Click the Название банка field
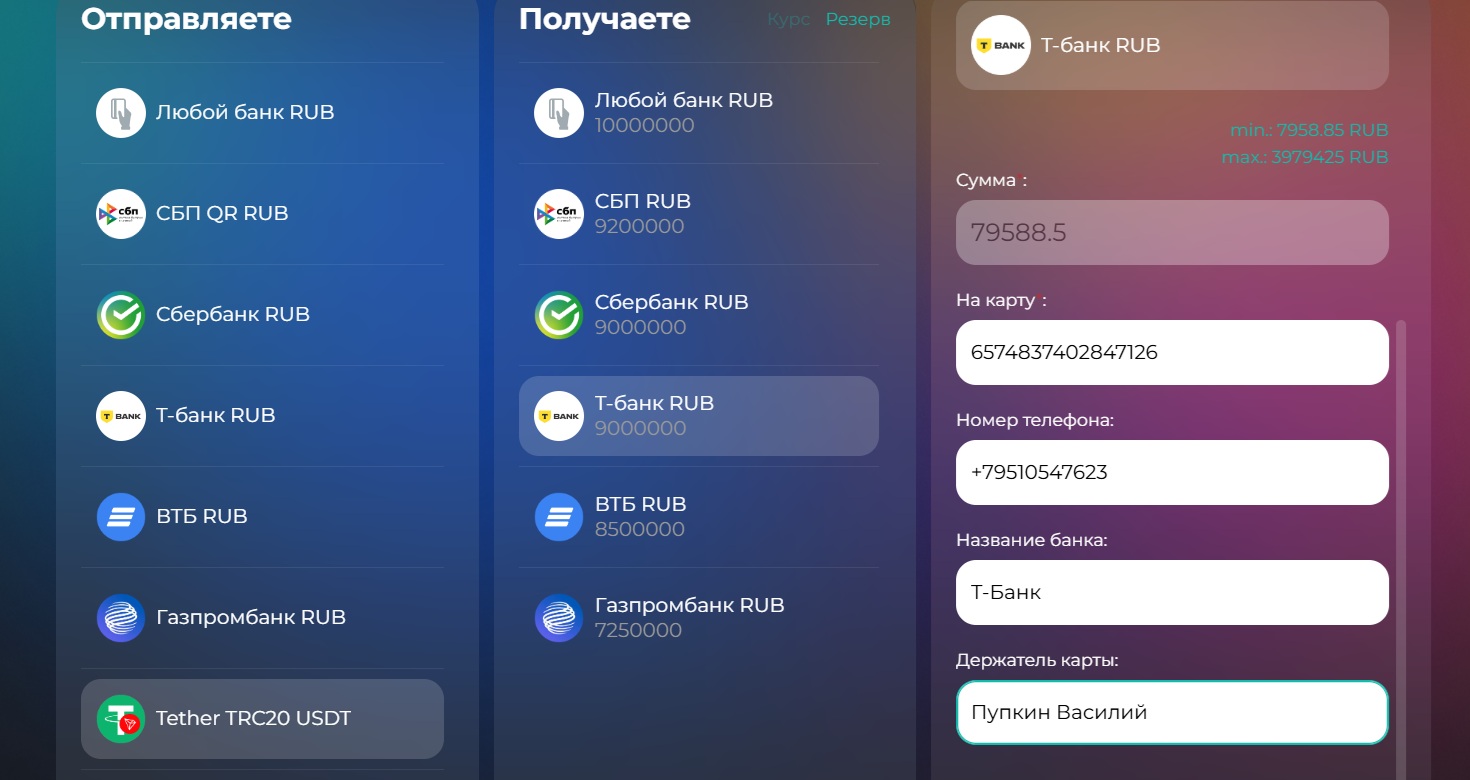 point(1172,592)
